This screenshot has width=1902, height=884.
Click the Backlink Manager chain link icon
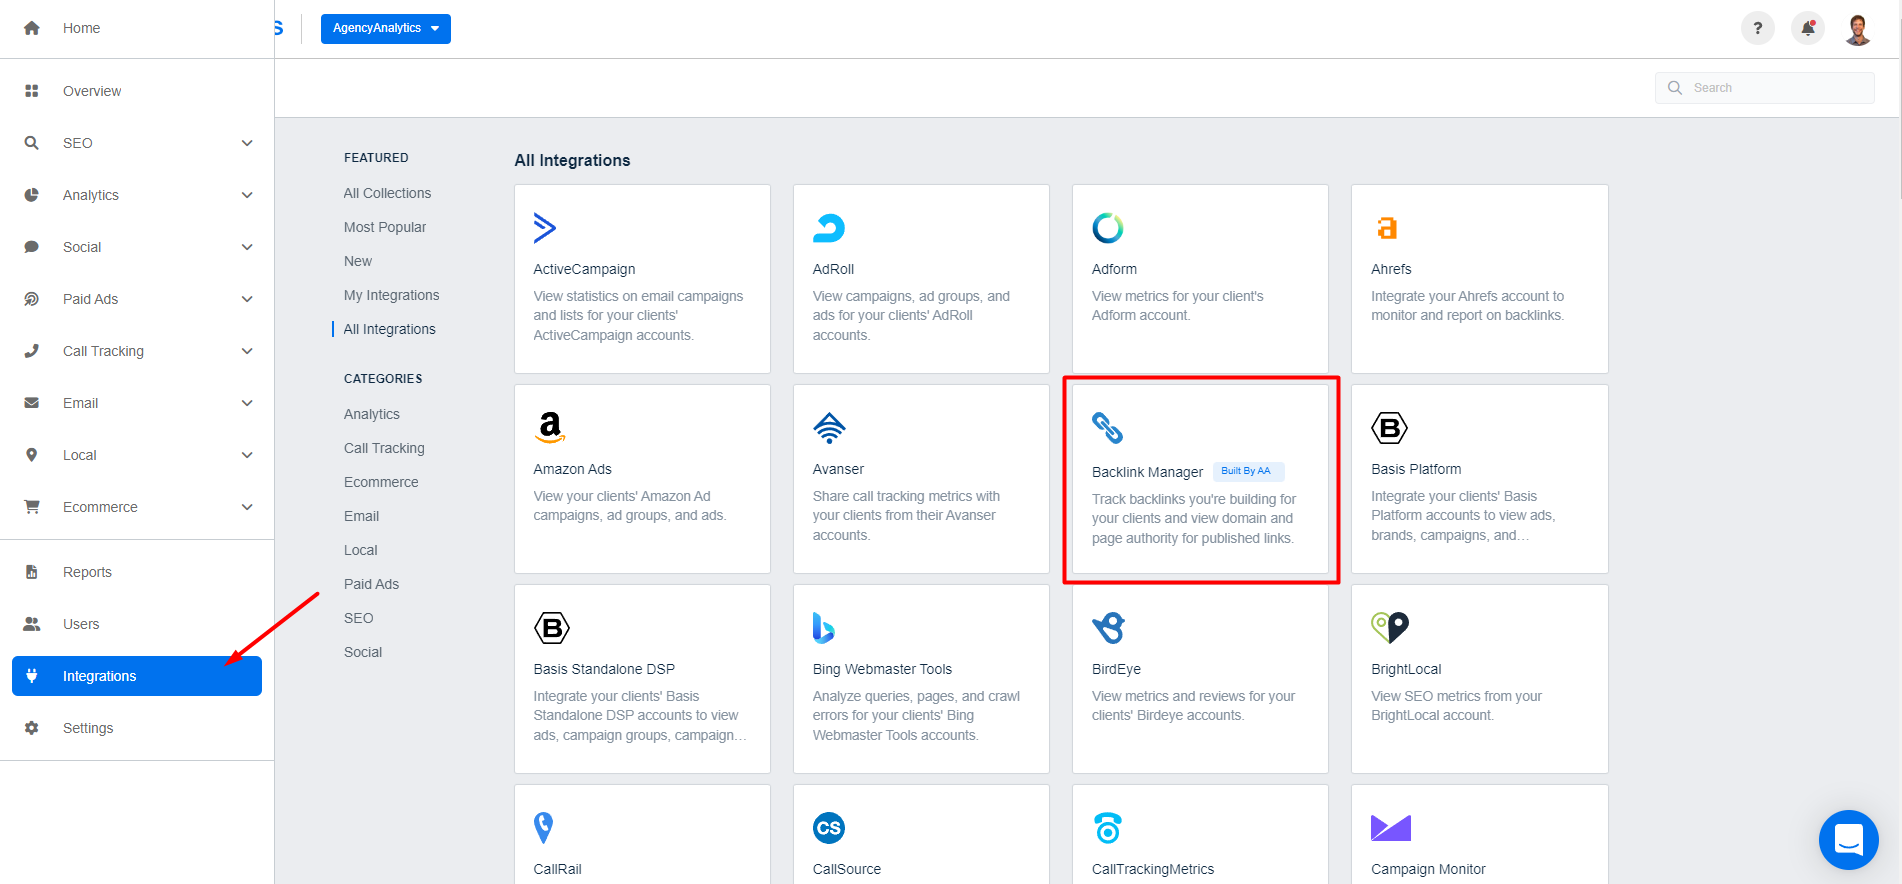1108,428
